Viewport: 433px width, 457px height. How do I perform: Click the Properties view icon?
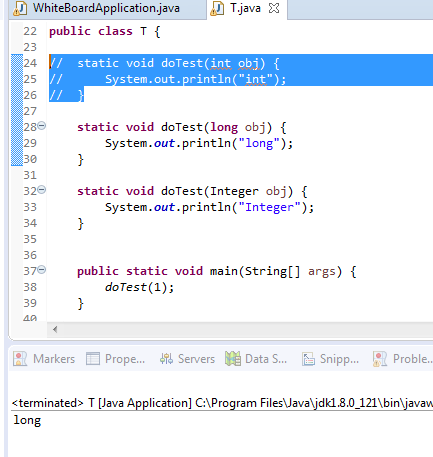pos(93,359)
